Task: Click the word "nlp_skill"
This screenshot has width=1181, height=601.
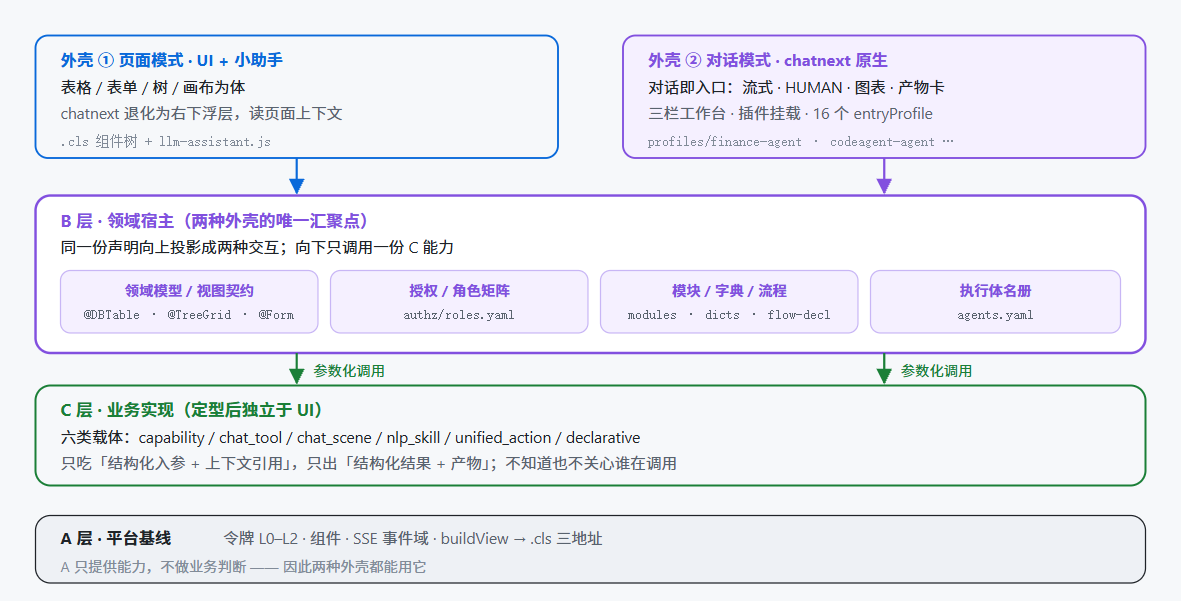Action: pos(414,438)
